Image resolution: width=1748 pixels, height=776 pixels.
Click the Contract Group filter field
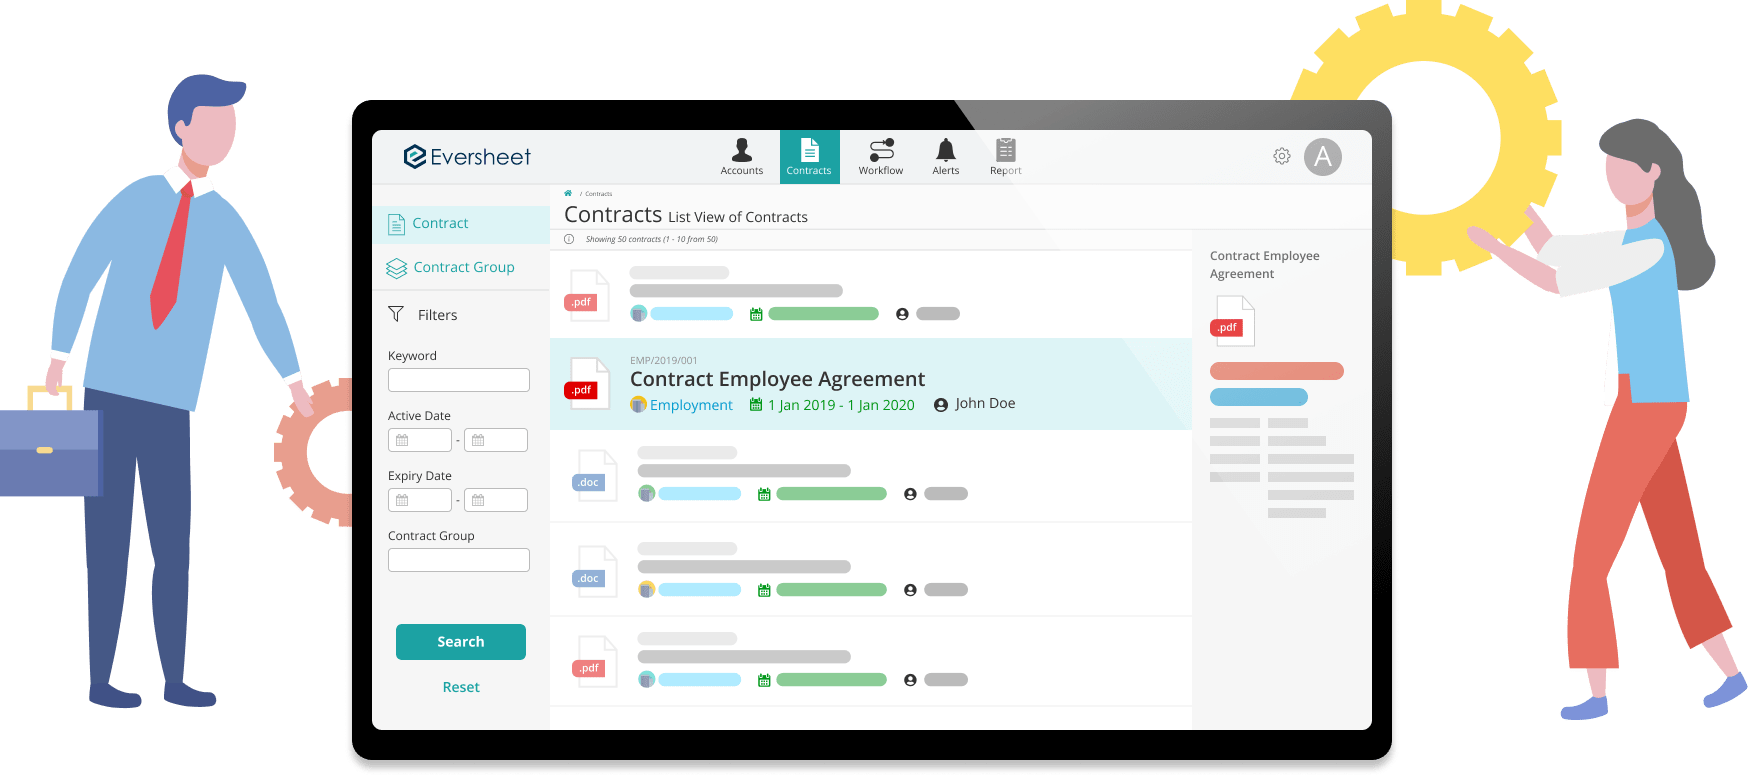[458, 560]
